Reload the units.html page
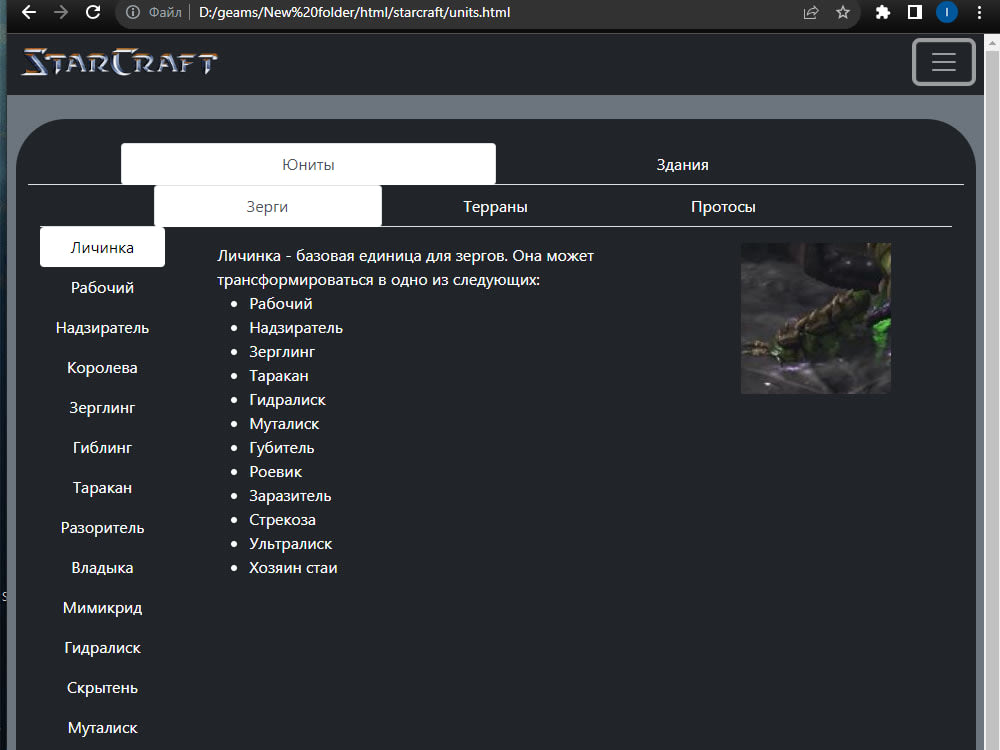Image resolution: width=1000 pixels, height=750 pixels. (x=93, y=12)
